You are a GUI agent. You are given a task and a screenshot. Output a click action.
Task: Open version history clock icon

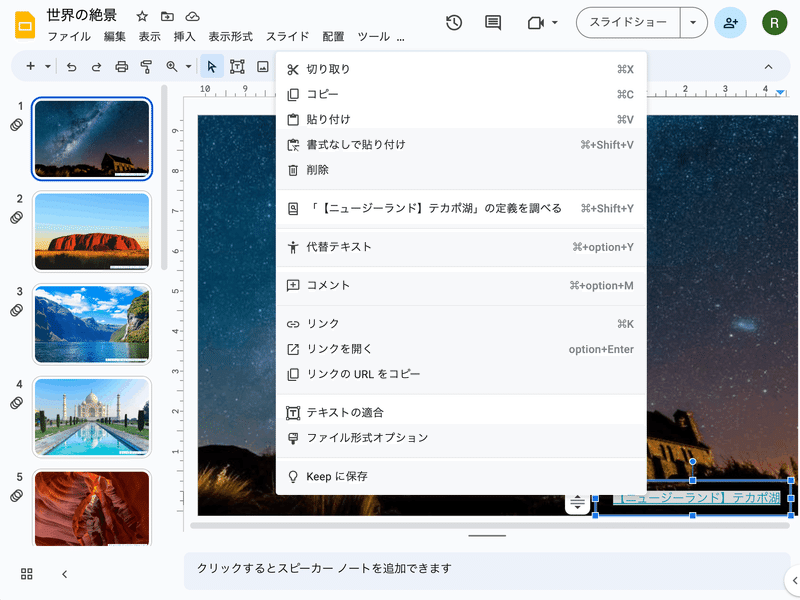(x=454, y=22)
